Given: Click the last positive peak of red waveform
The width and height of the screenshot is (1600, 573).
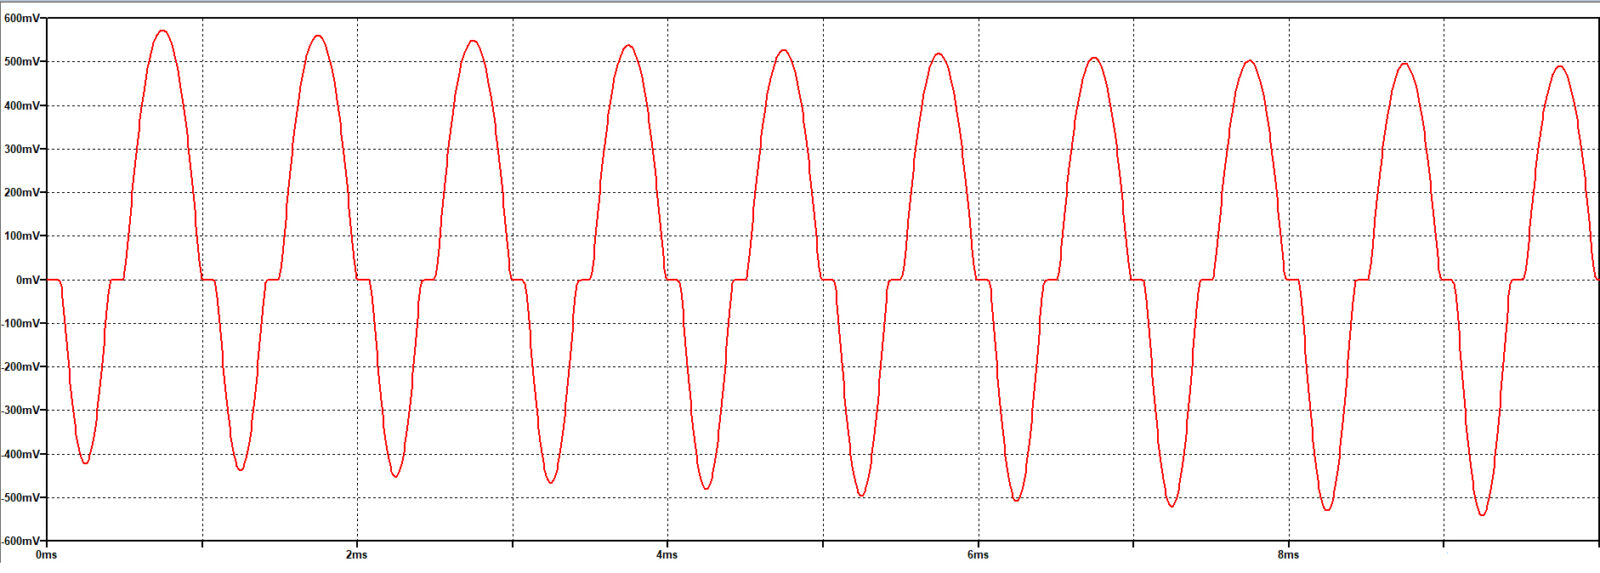Looking at the screenshot, I should [1560, 67].
